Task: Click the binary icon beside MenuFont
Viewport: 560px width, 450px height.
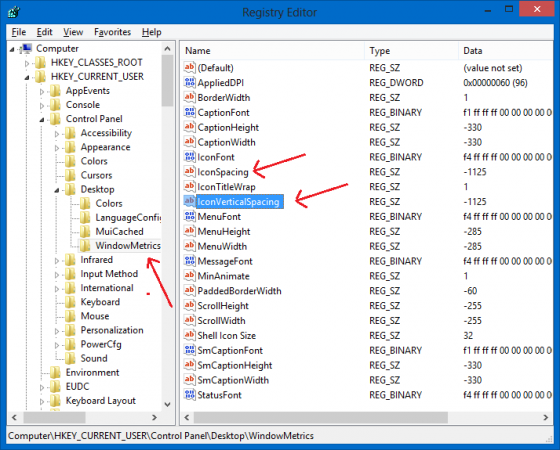Action: pos(189,216)
